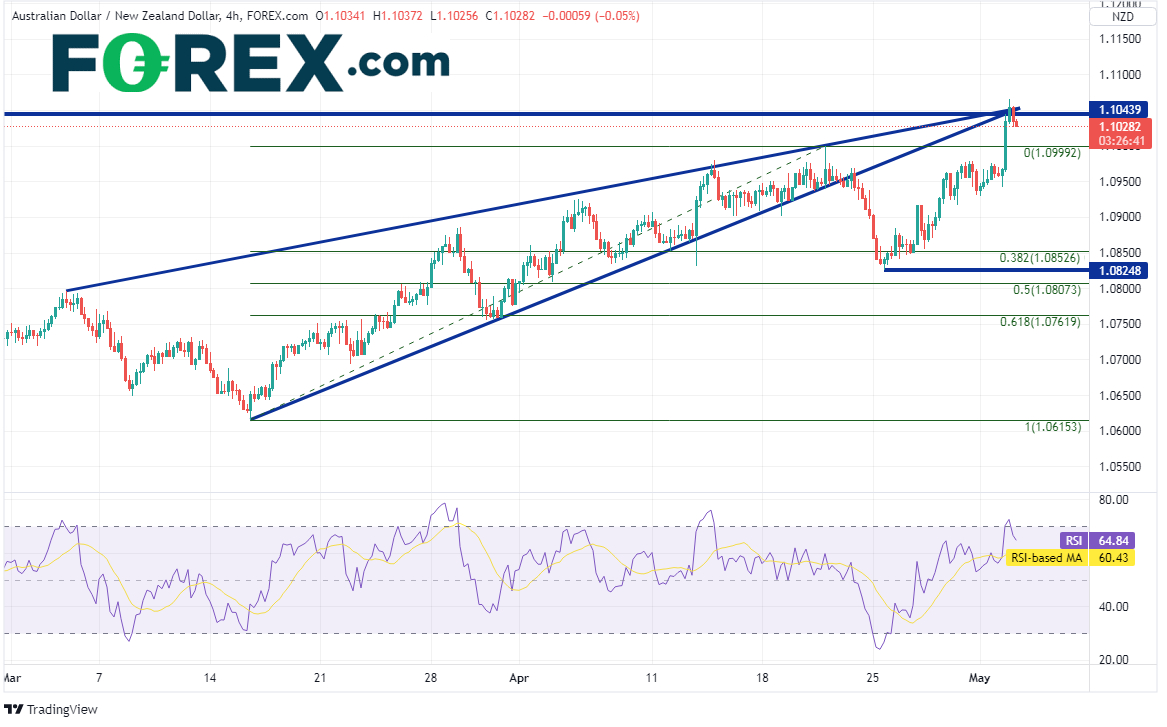Click the 0(1.09992) Fibonacci top label
1167x727 pixels.
pyautogui.click(x=1052, y=153)
